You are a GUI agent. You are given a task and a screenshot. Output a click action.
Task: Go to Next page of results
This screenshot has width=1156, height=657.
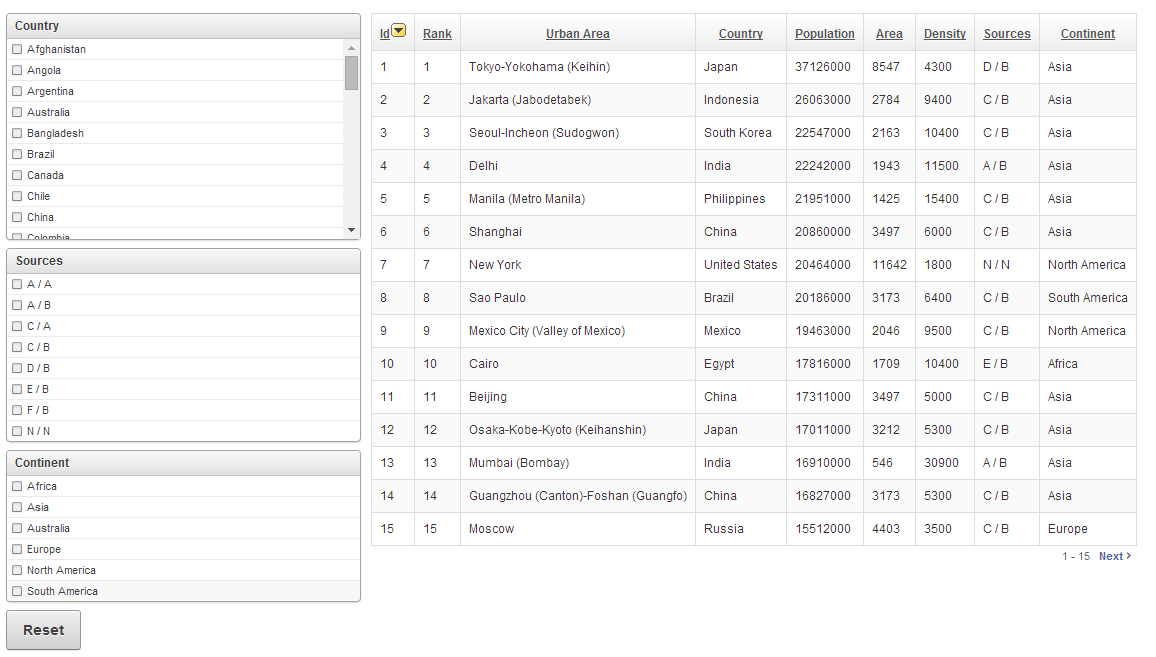click(1111, 556)
